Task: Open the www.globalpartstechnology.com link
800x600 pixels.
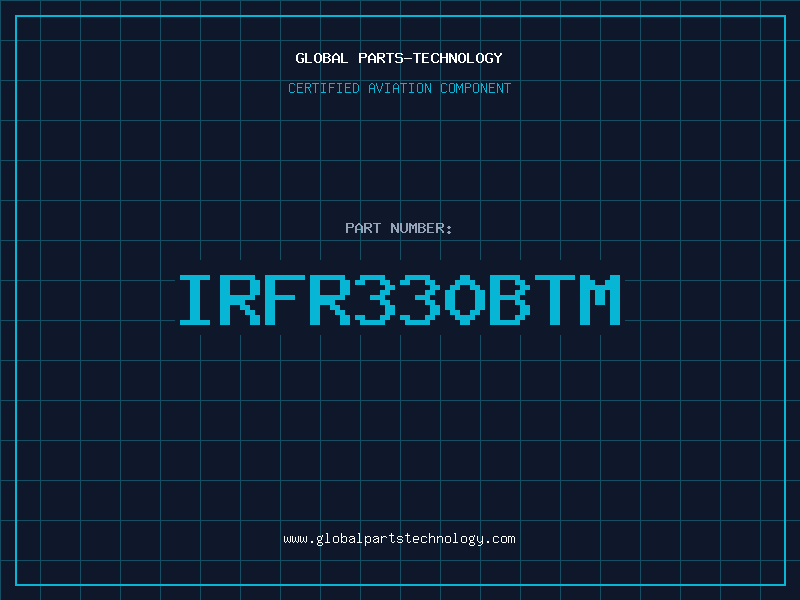Action: pos(399,539)
